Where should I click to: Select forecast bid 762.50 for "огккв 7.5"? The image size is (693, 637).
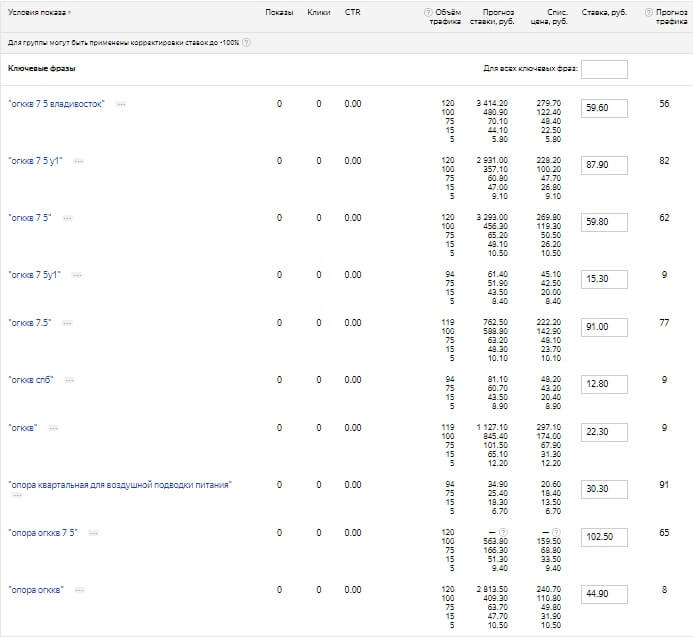[495, 323]
